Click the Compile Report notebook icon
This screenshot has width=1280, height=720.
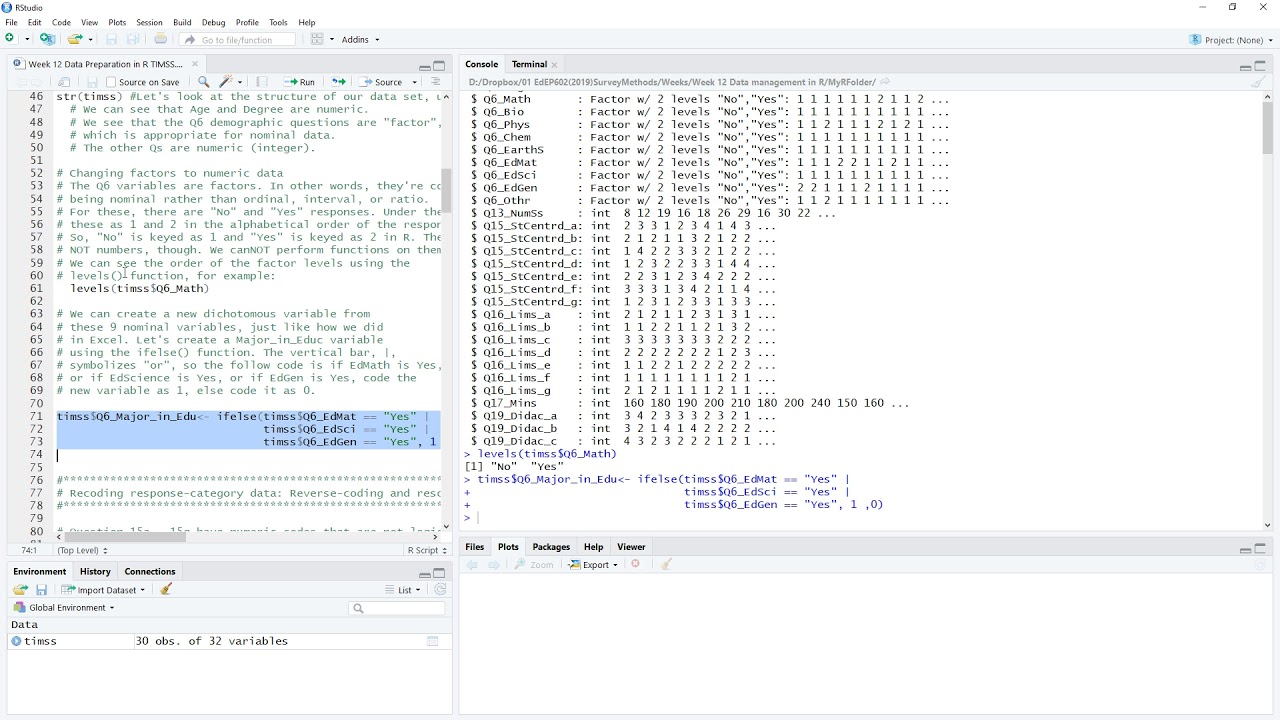tap(261, 82)
